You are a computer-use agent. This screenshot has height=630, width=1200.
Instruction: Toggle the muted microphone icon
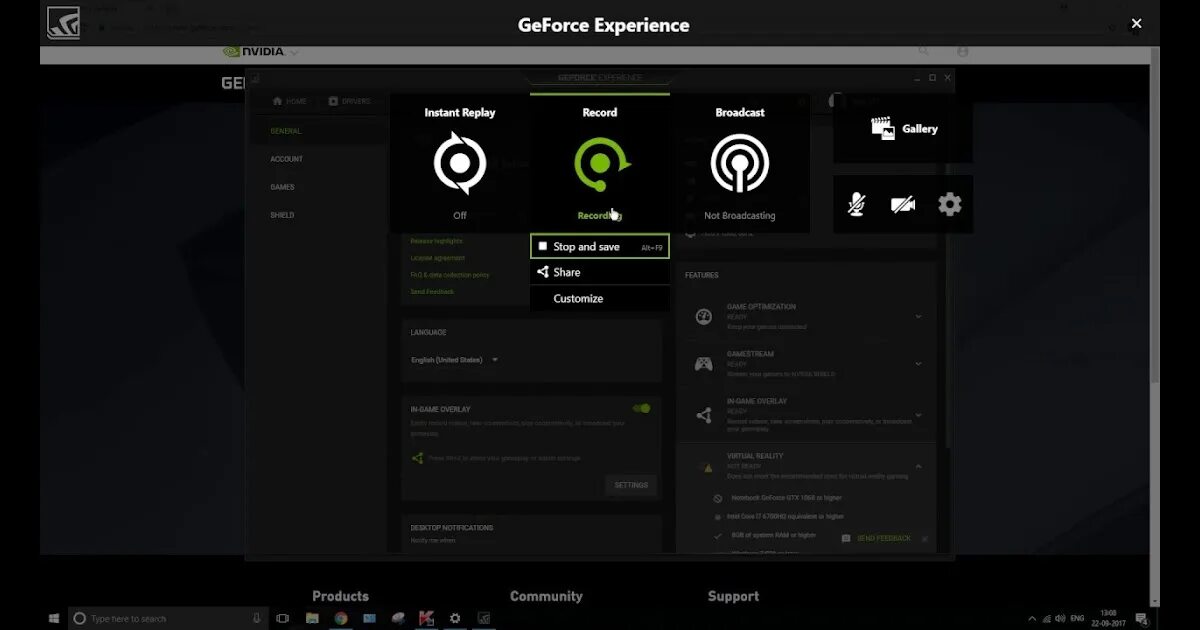coord(856,204)
